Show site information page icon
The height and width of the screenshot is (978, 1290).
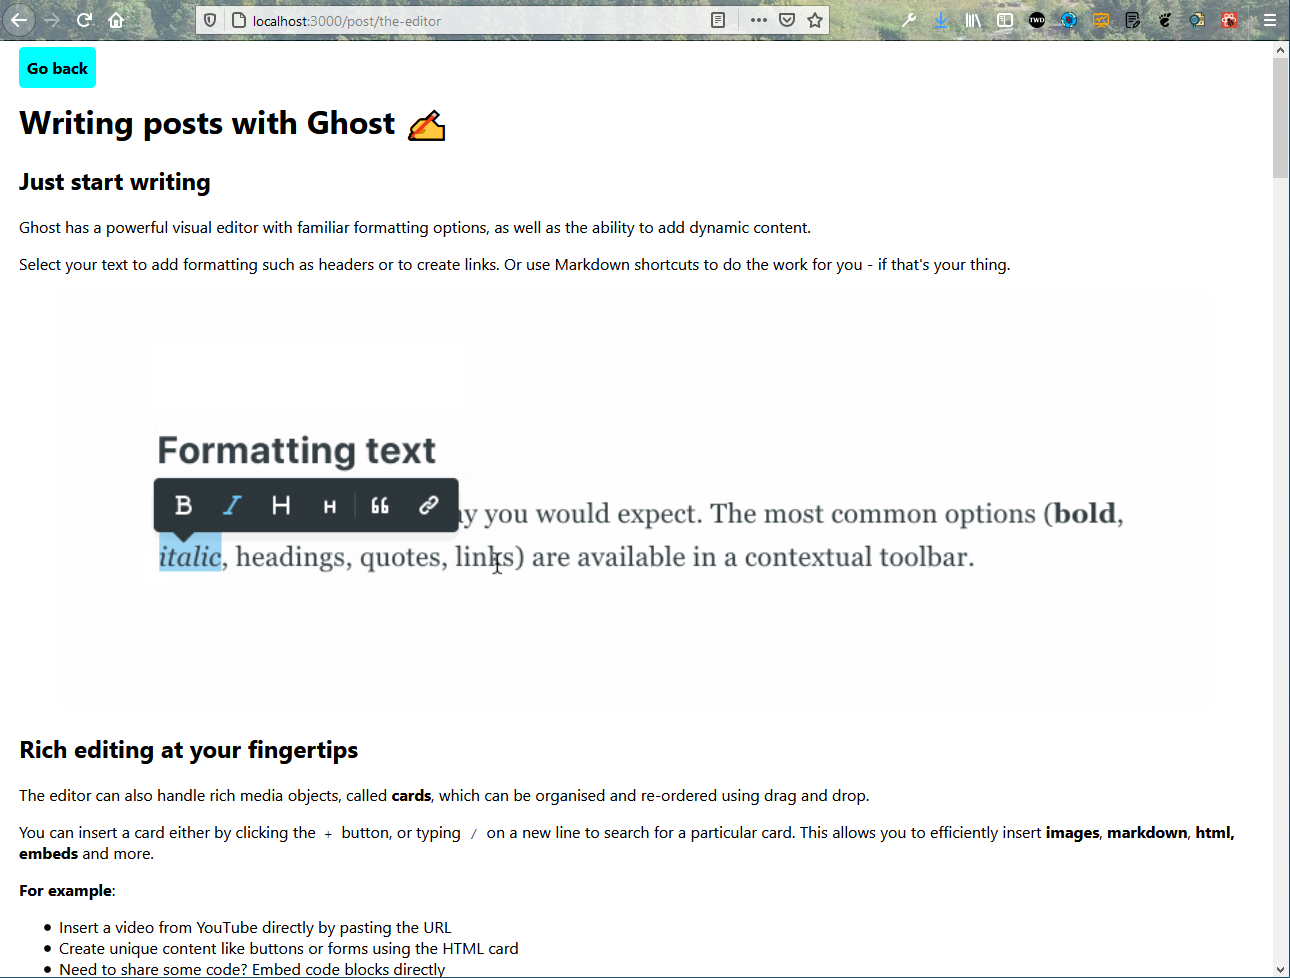(238, 20)
